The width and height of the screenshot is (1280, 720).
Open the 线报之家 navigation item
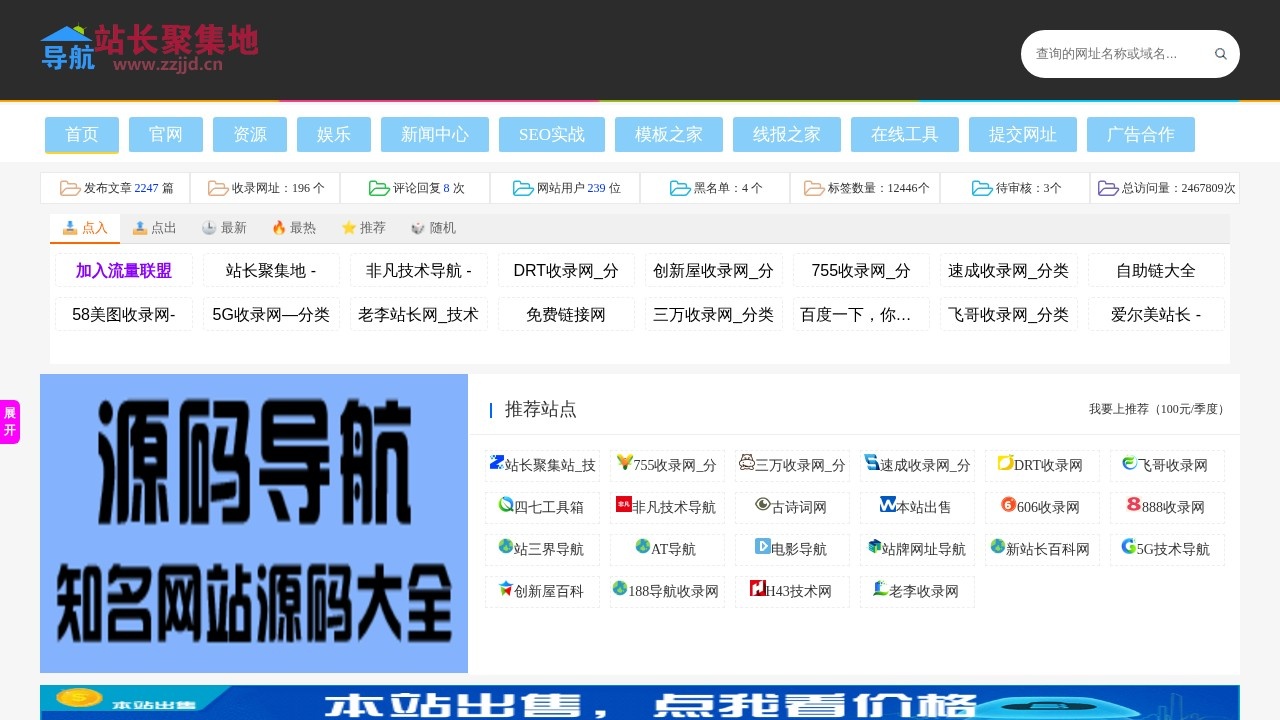787,135
